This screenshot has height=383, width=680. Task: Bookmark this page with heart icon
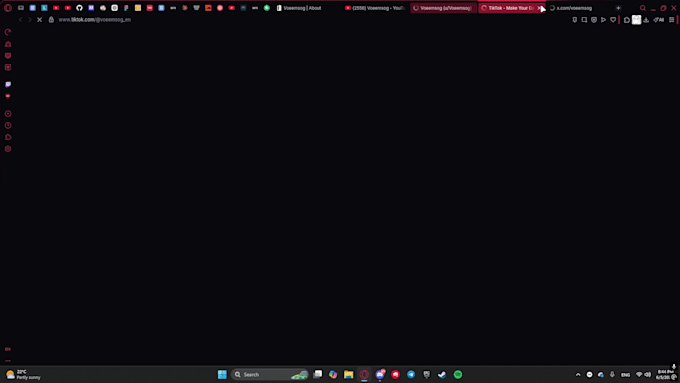[x=613, y=20]
